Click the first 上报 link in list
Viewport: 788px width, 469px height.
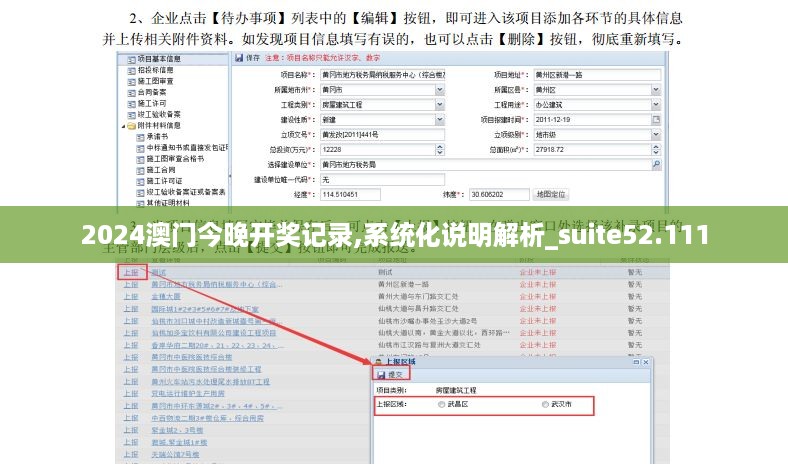[x=130, y=272]
